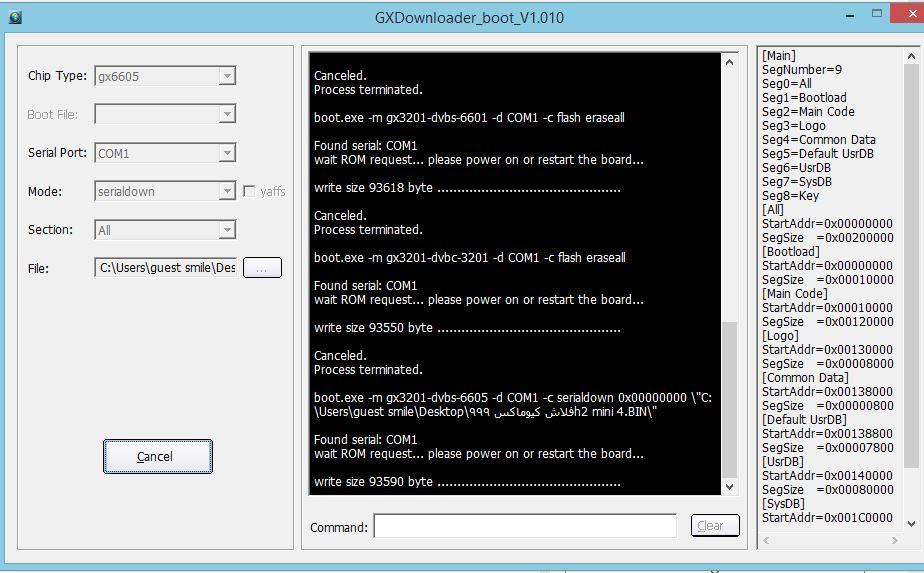Click config panel scrollbar down arrow

click(911, 523)
